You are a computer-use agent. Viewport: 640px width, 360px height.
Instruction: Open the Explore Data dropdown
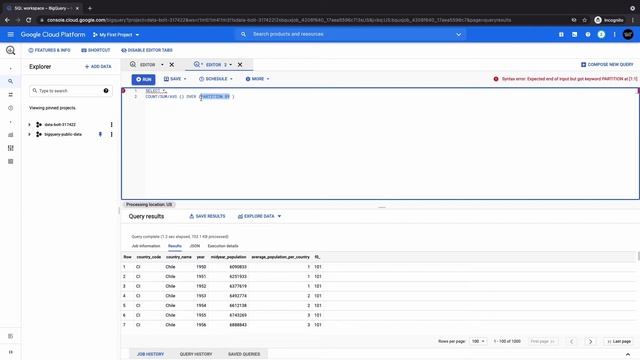coord(260,216)
